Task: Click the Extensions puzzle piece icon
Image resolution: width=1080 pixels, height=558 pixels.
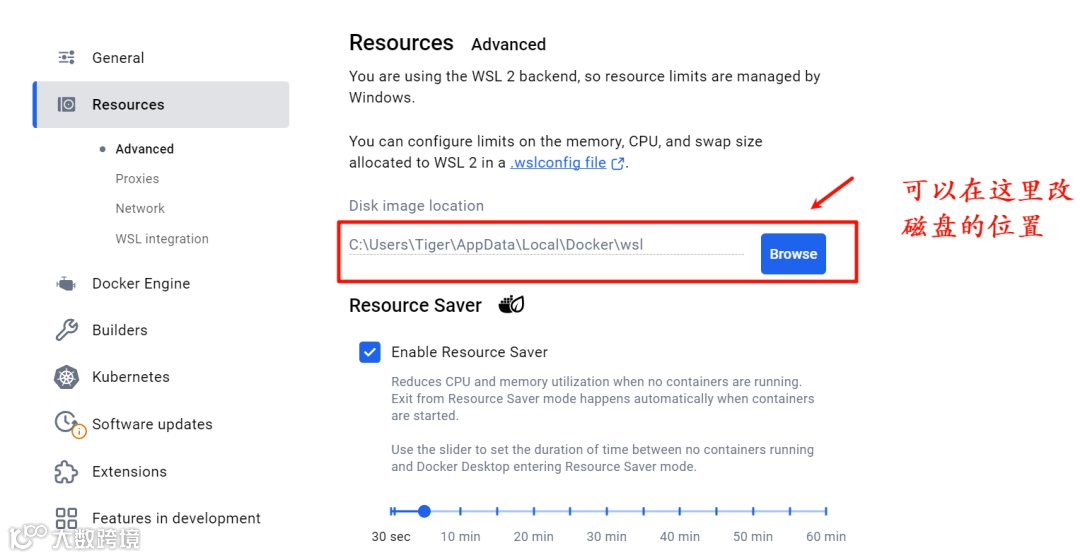Action: coord(67,471)
